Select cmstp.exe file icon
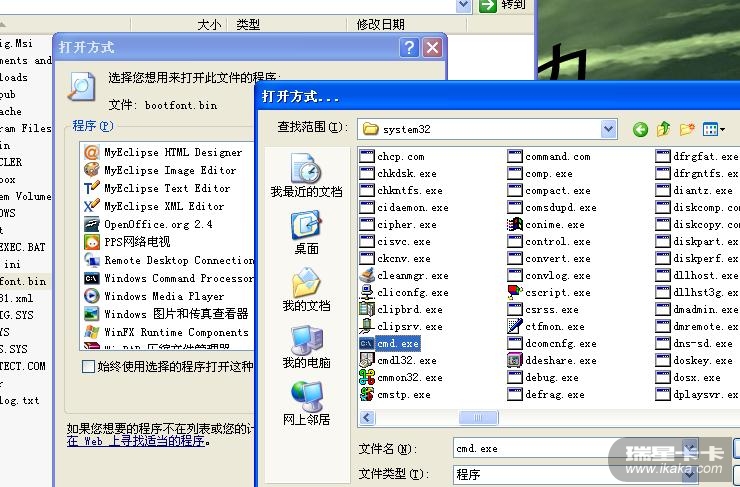The width and height of the screenshot is (740, 487). 367,394
